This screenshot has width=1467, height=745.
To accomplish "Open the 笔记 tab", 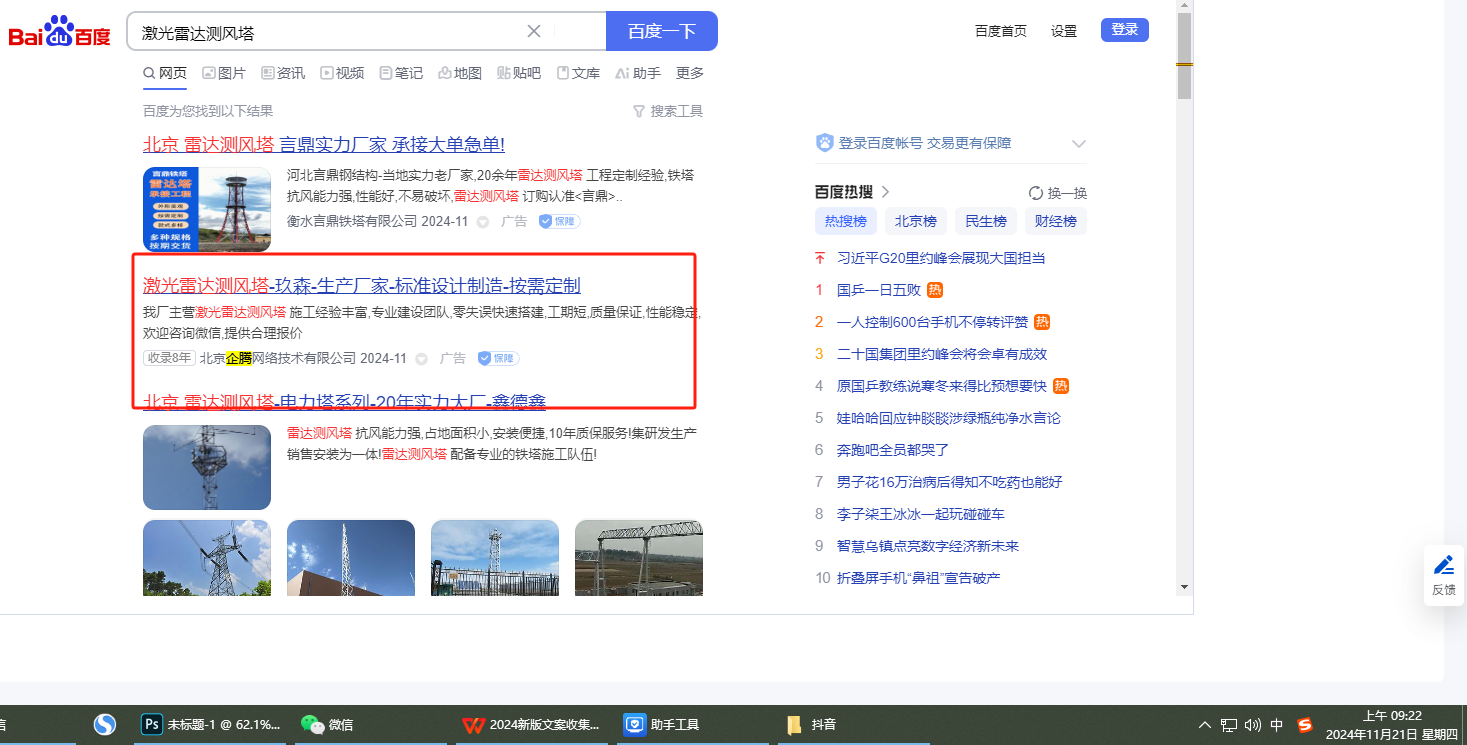I will coord(401,73).
